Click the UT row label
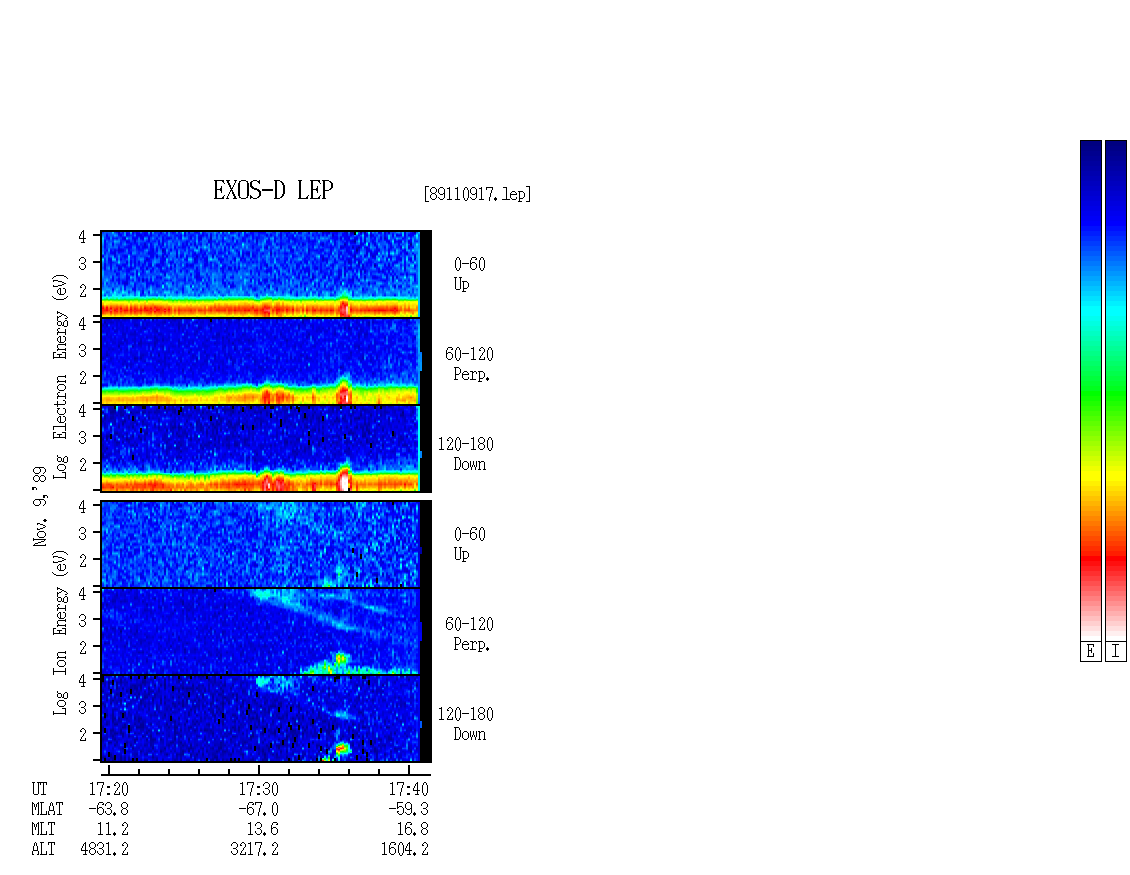Screen dimensions: 1130x875 [40, 789]
